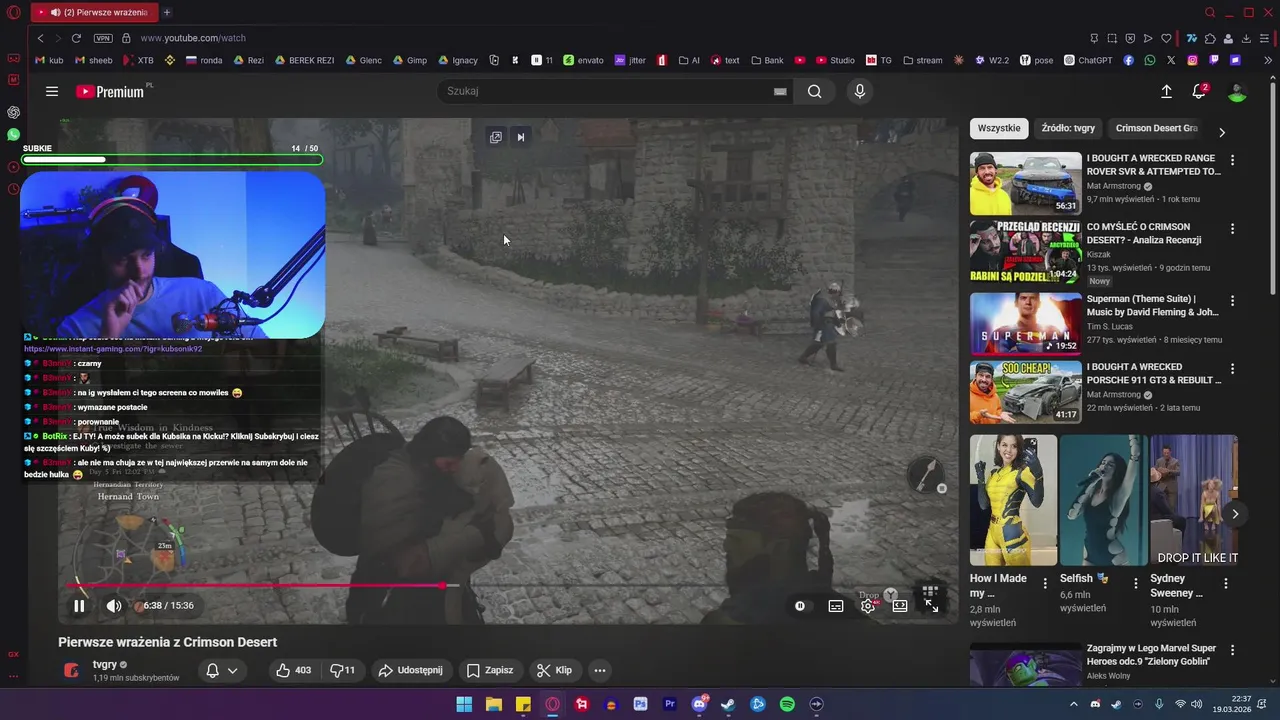The height and width of the screenshot is (720, 1280).
Task: Open the YouTube notifications bell
Action: pos(1199,91)
